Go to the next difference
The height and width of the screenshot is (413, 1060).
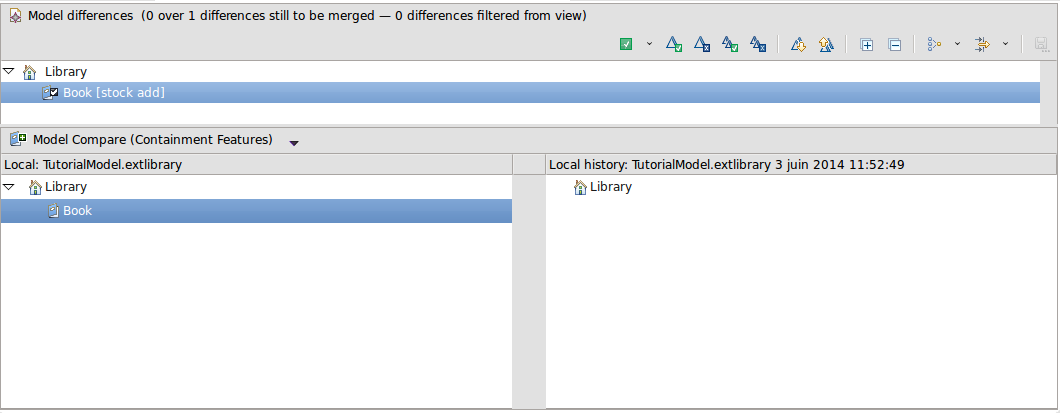tap(798, 44)
